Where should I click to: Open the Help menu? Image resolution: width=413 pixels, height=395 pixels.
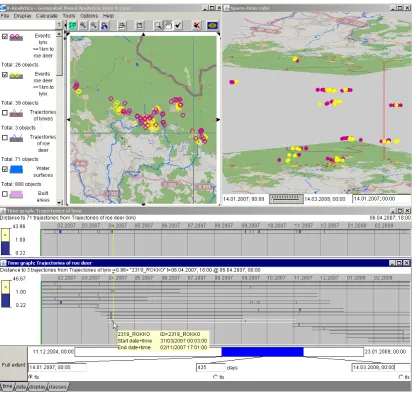(x=108, y=16)
